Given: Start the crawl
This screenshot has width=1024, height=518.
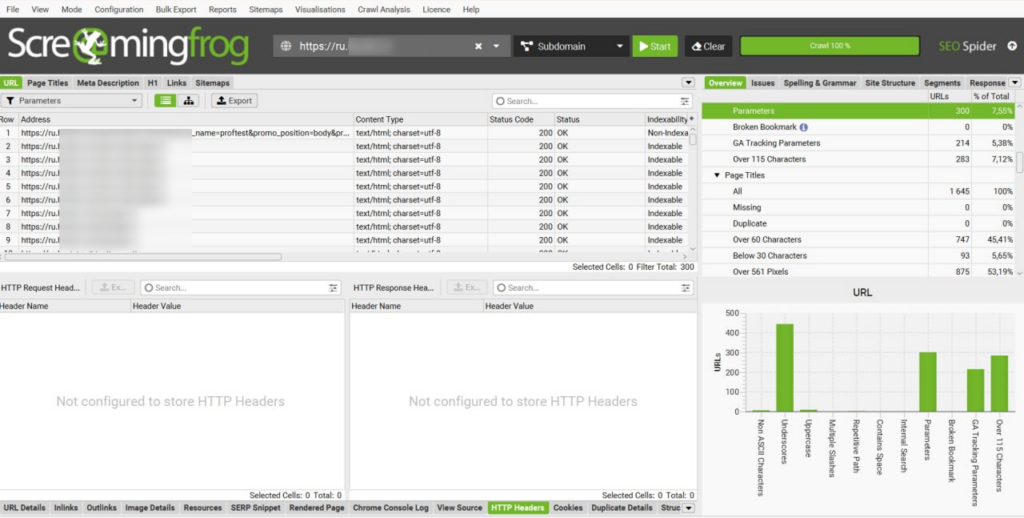Looking at the screenshot, I should click(655, 46).
